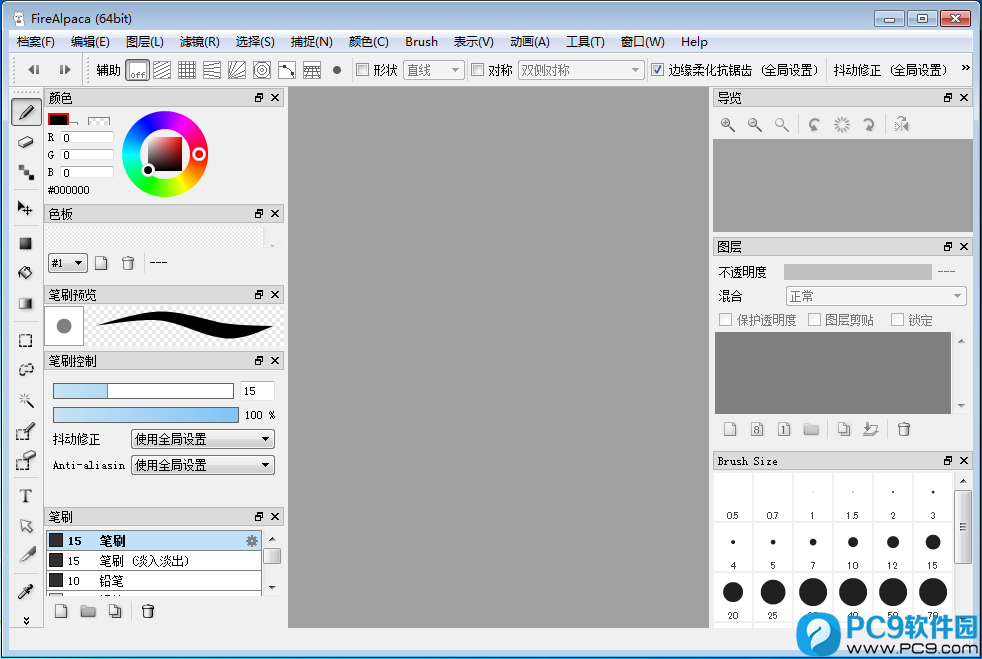Open the 直线 shape dropdown
Viewport: 982px width, 659px height.
[433, 70]
